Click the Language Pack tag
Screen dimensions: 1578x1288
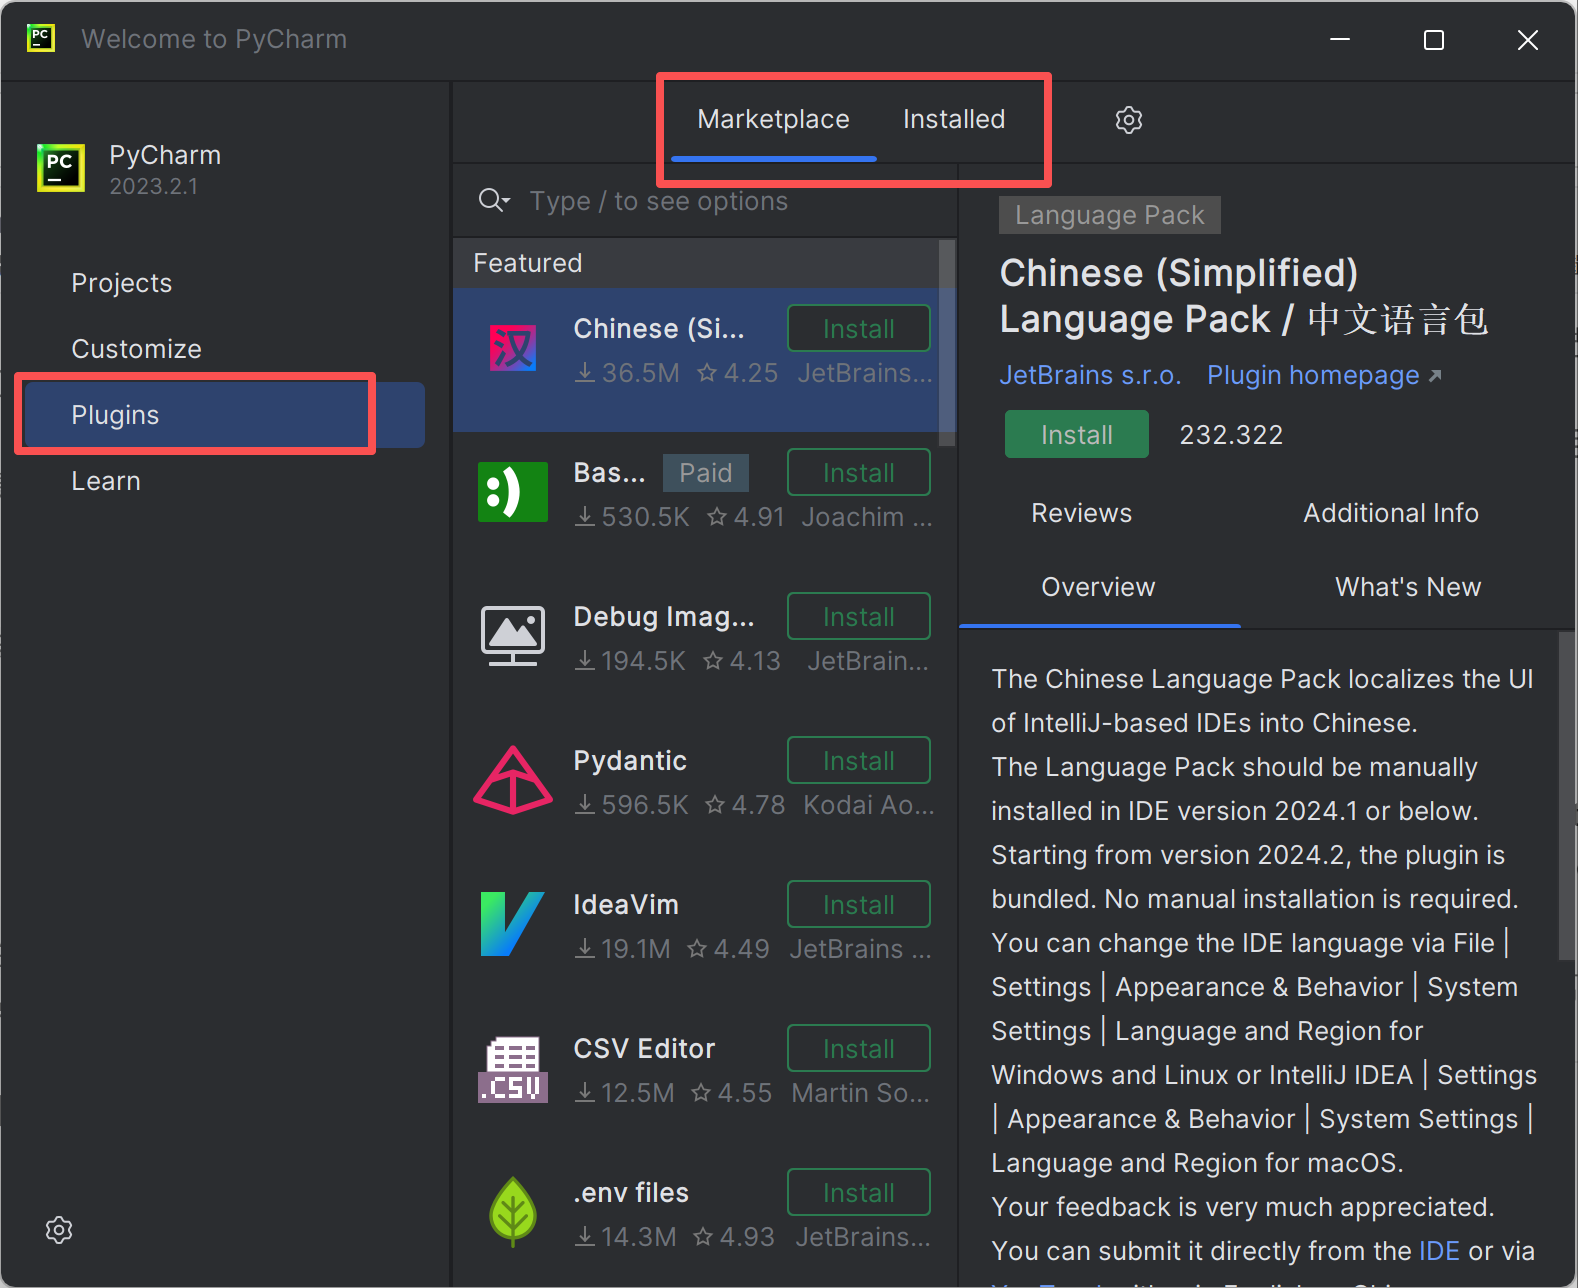tap(1110, 215)
